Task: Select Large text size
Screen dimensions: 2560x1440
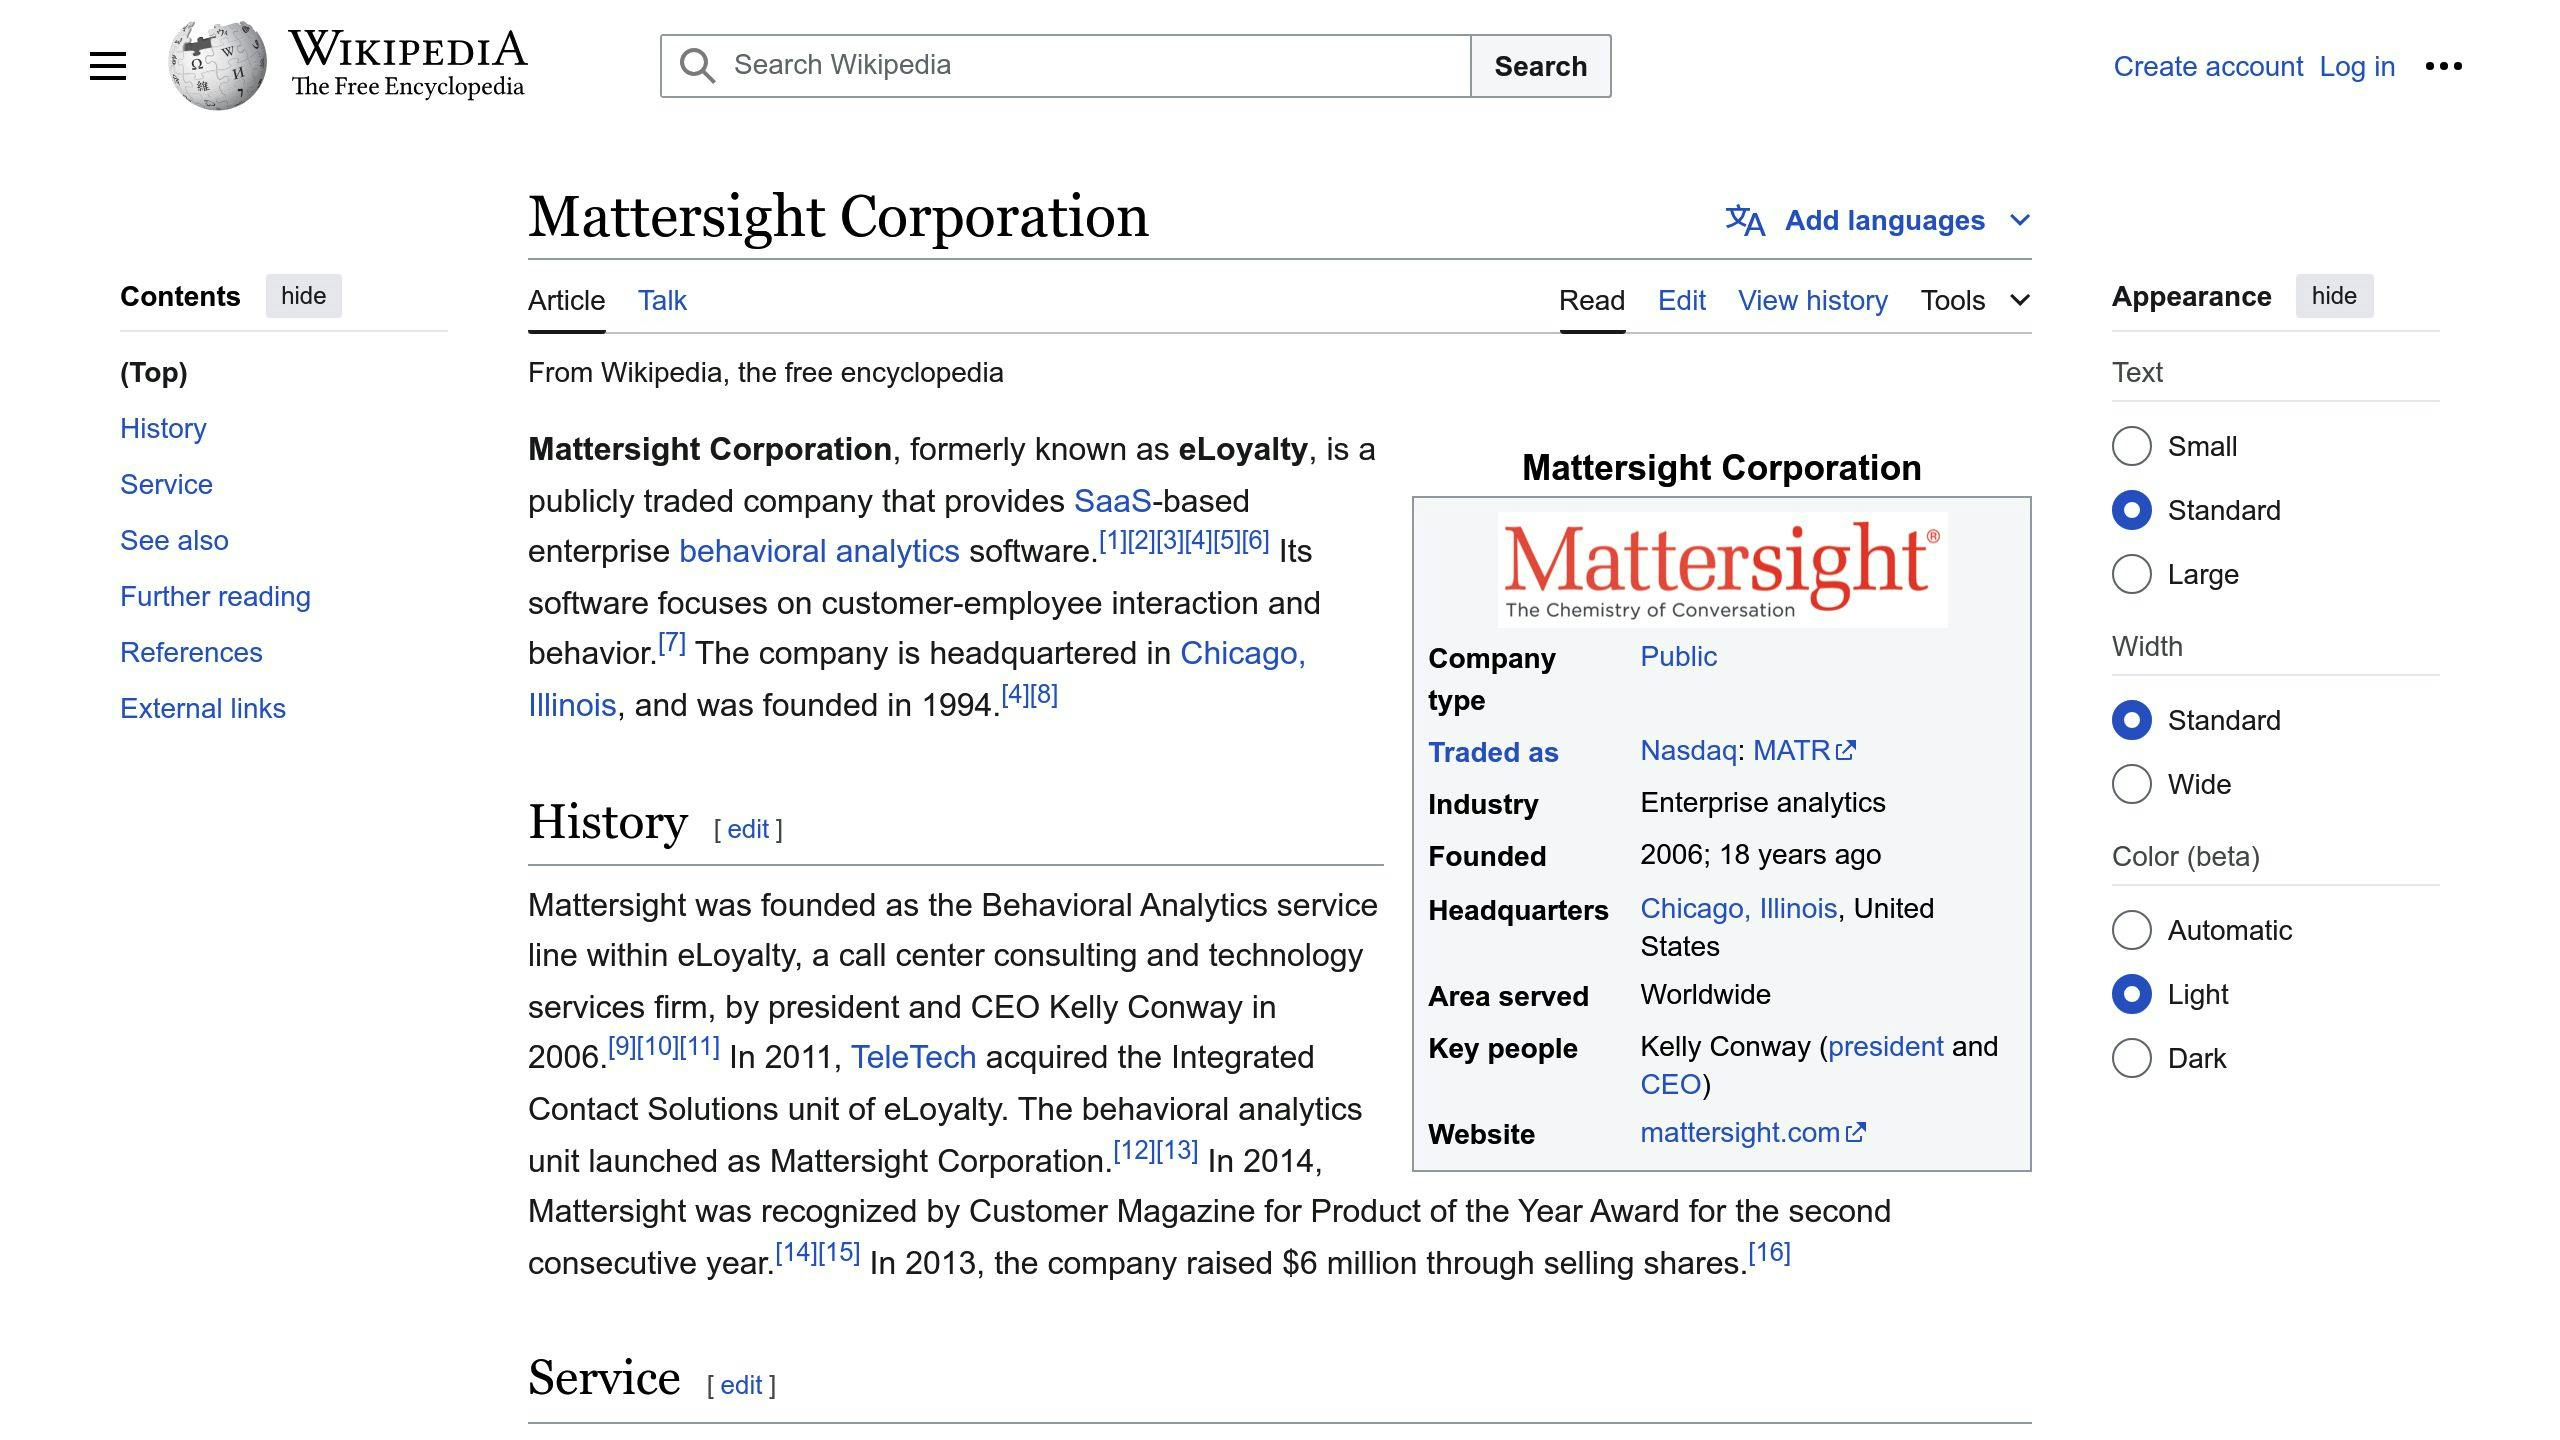Action: [x=2132, y=574]
